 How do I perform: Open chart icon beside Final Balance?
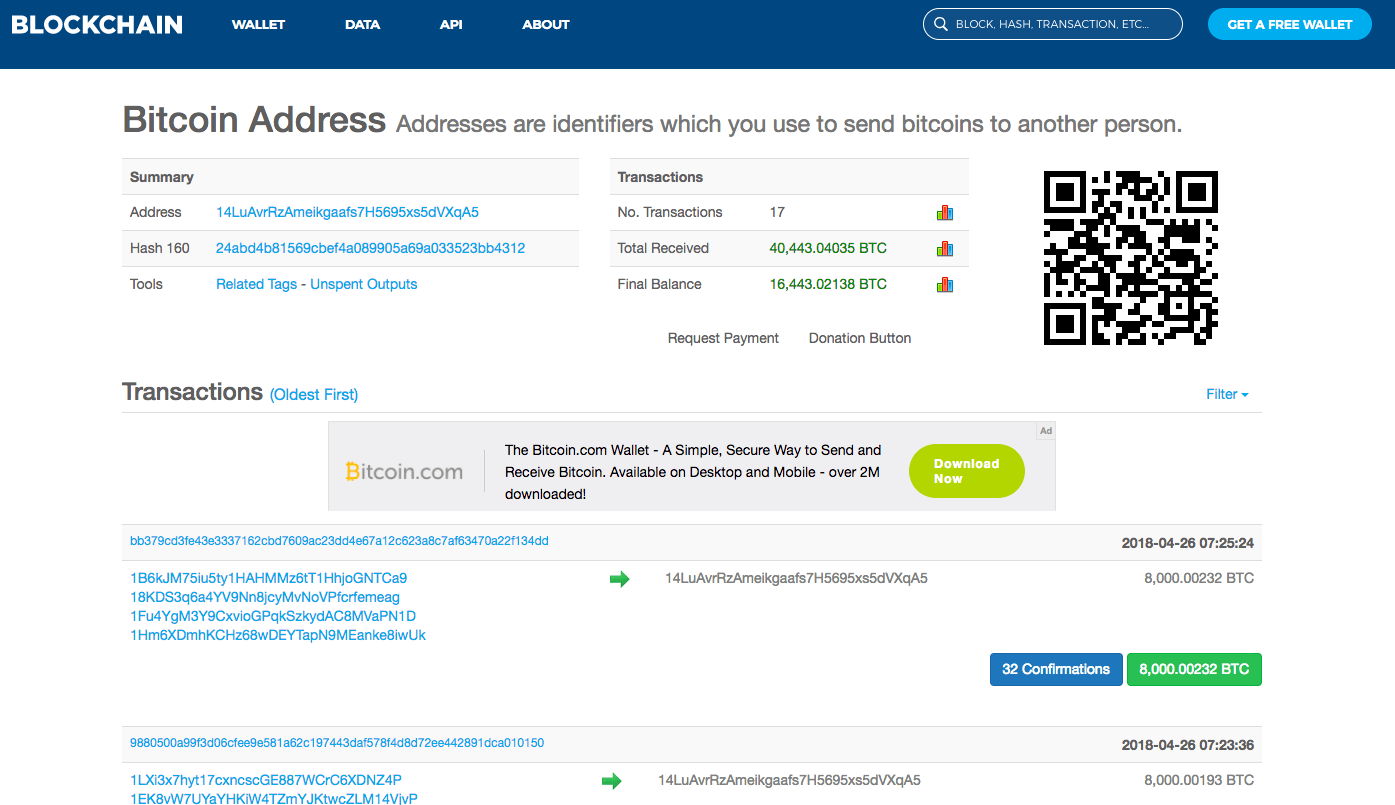click(945, 284)
